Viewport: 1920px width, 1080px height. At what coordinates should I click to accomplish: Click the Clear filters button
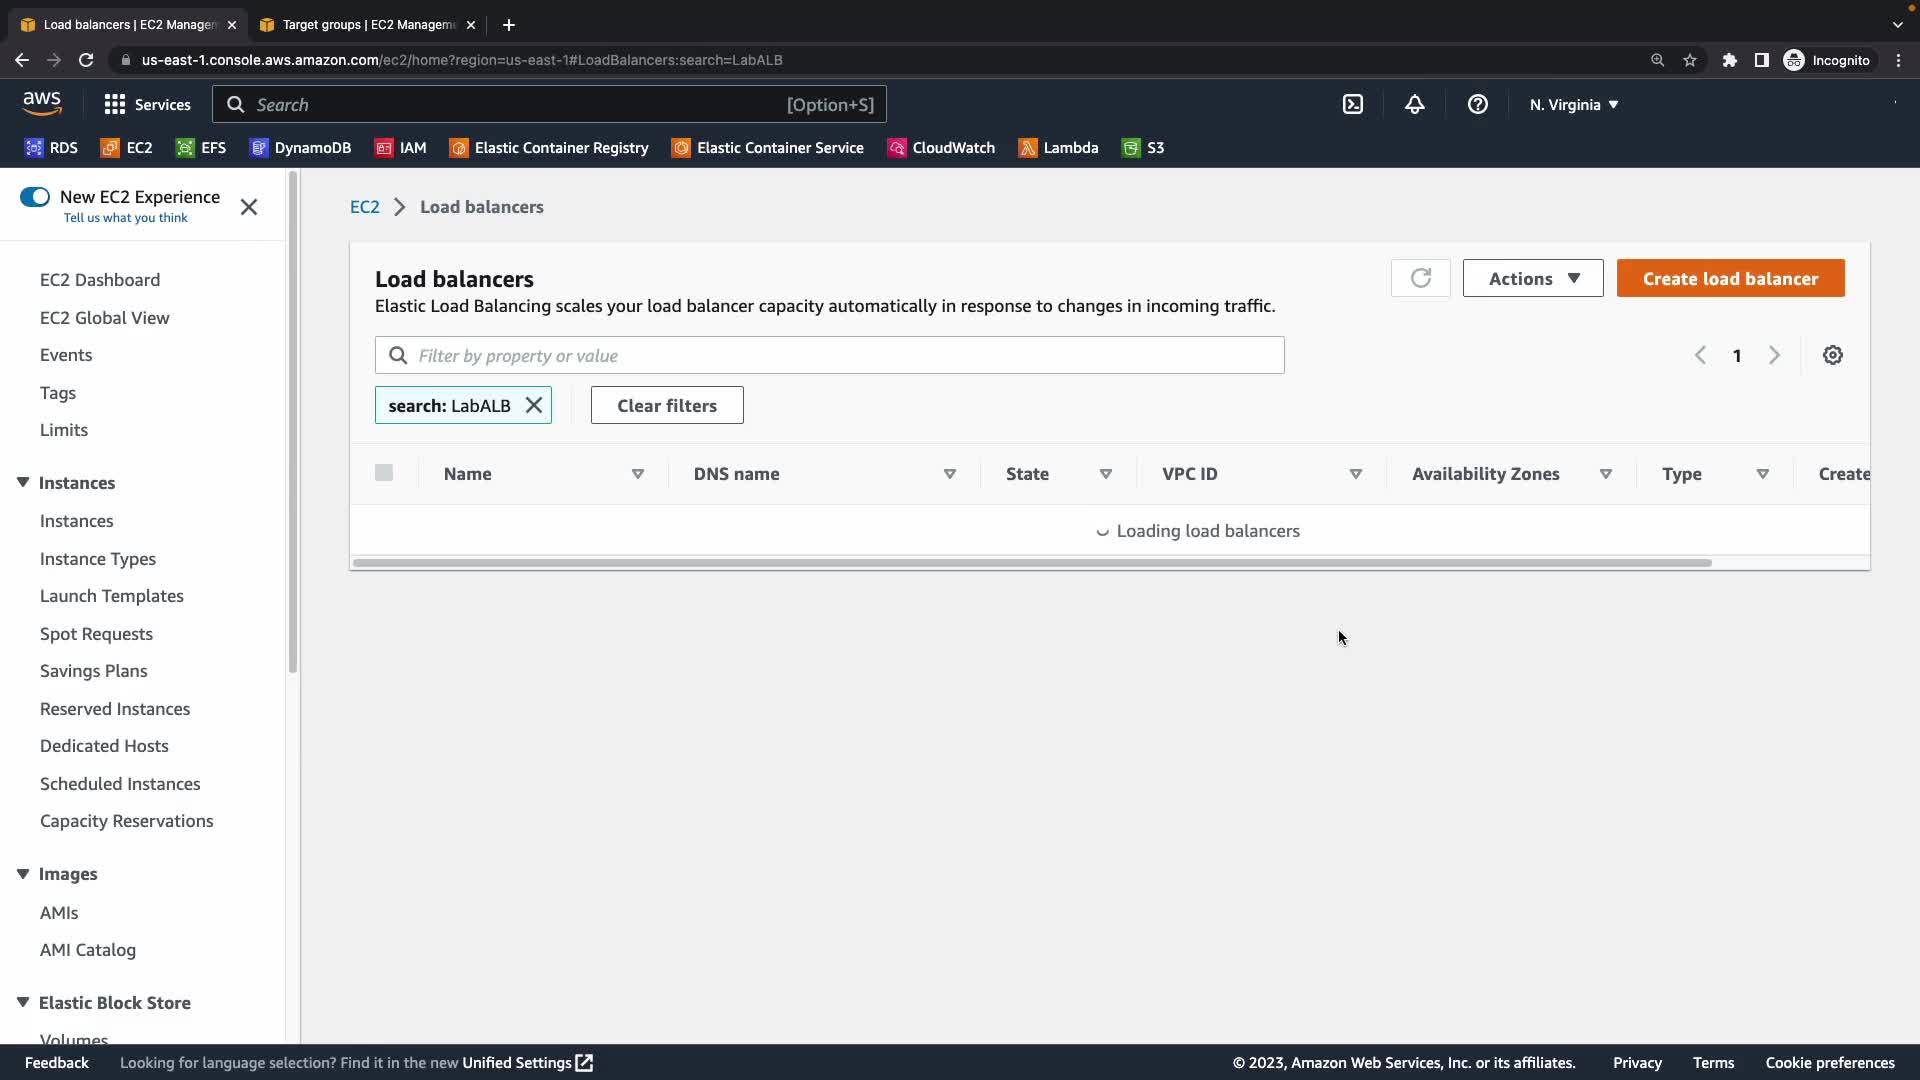click(x=666, y=405)
